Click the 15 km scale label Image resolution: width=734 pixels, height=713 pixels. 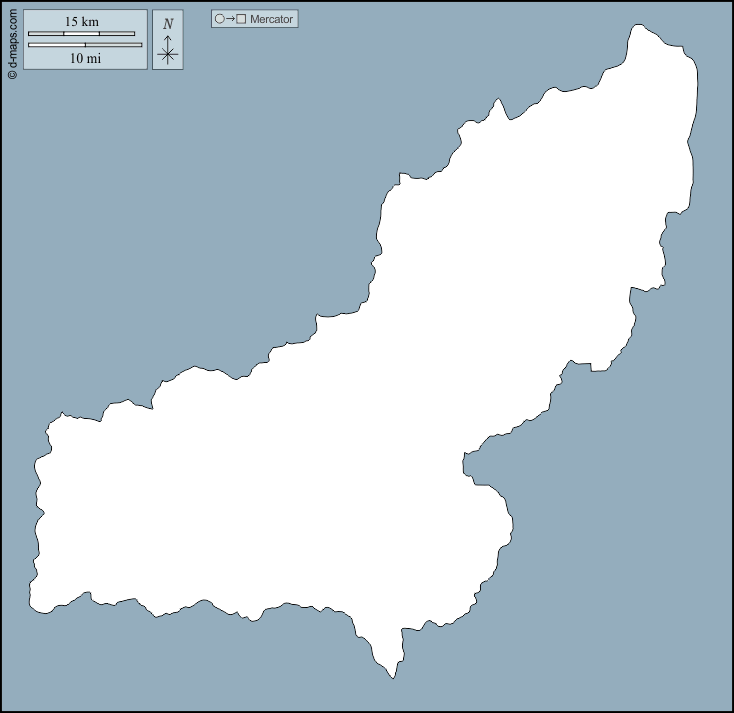82,22
